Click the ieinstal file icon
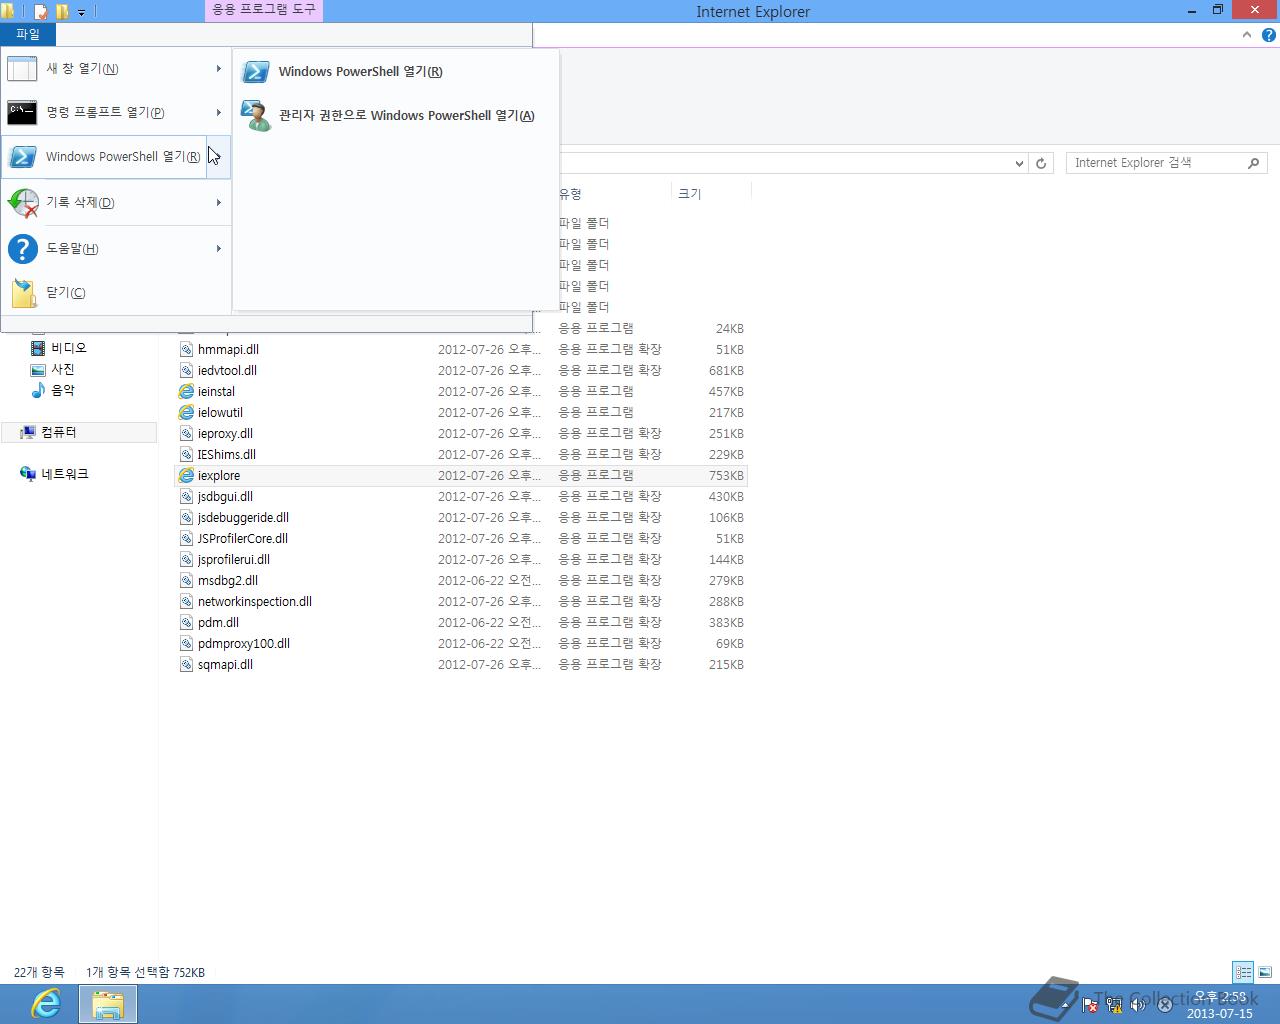The width and height of the screenshot is (1280, 1024). [186, 392]
